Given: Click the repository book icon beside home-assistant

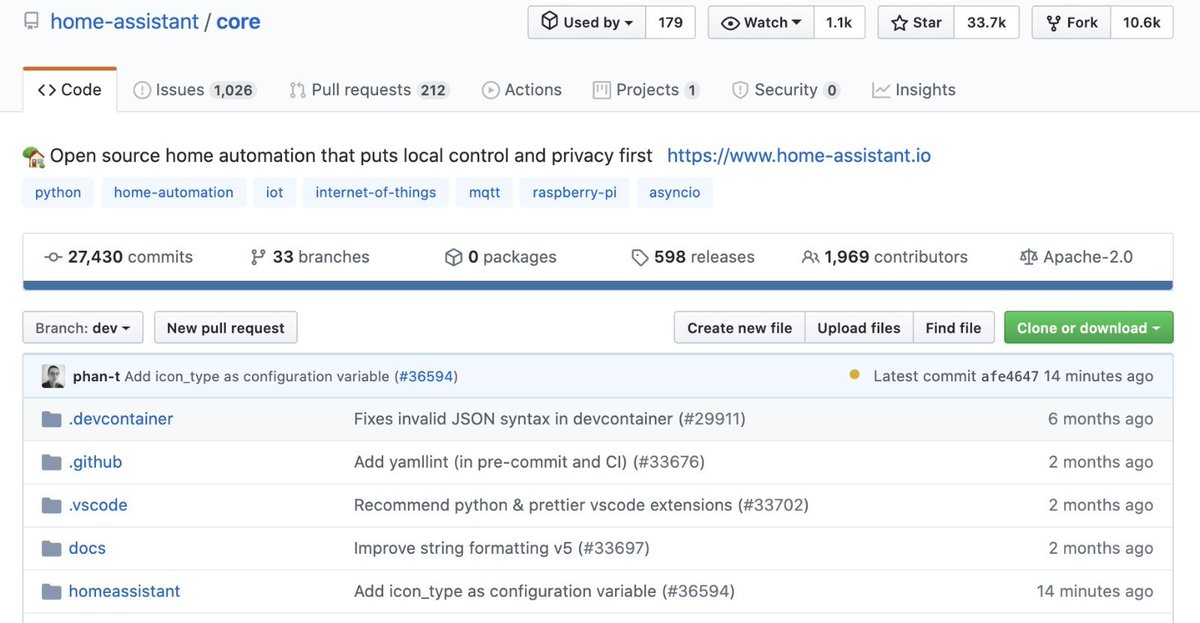Looking at the screenshot, I should 31,22.
